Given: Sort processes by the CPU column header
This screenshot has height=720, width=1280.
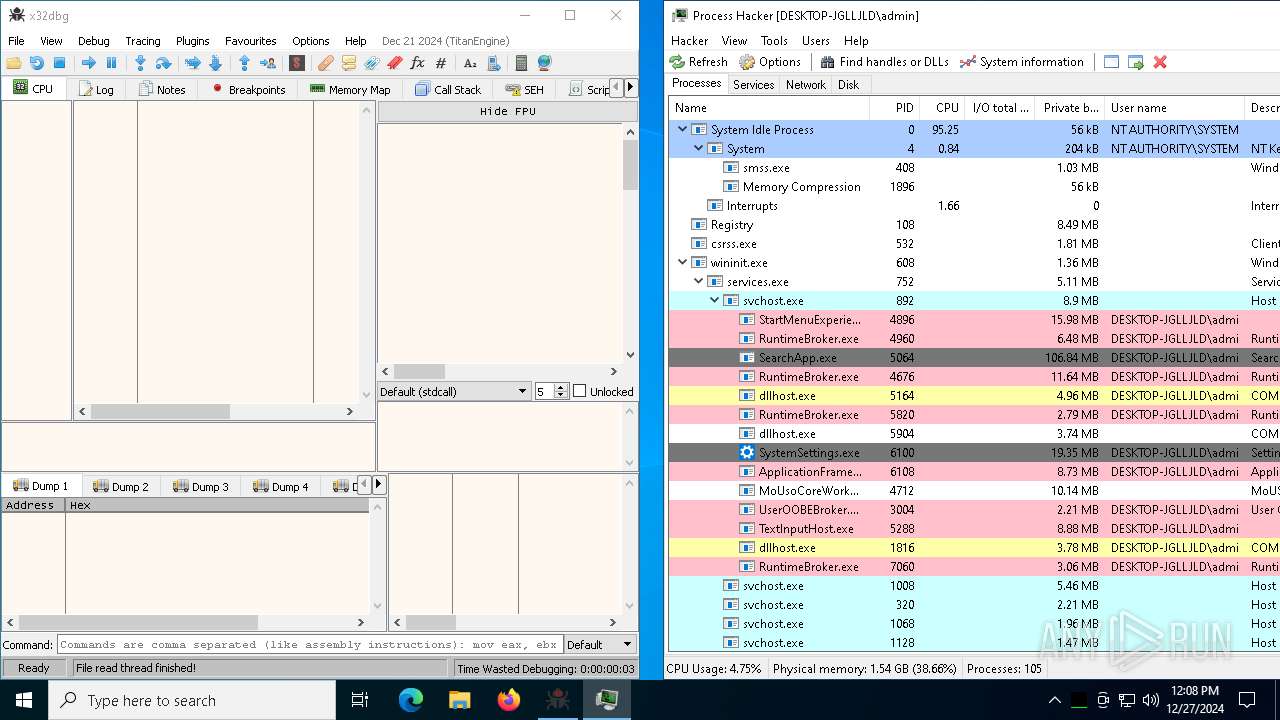Looking at the screenshot, I should pyautogui.click(x=942, y=107).
